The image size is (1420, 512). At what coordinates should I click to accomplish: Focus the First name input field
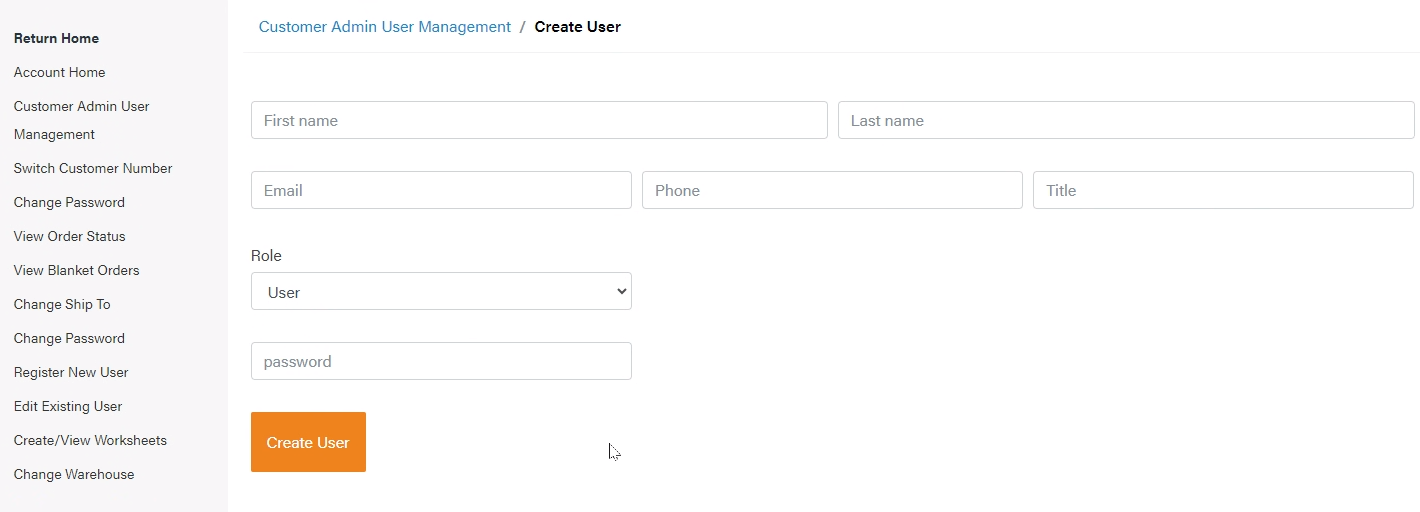click(539, 120)
